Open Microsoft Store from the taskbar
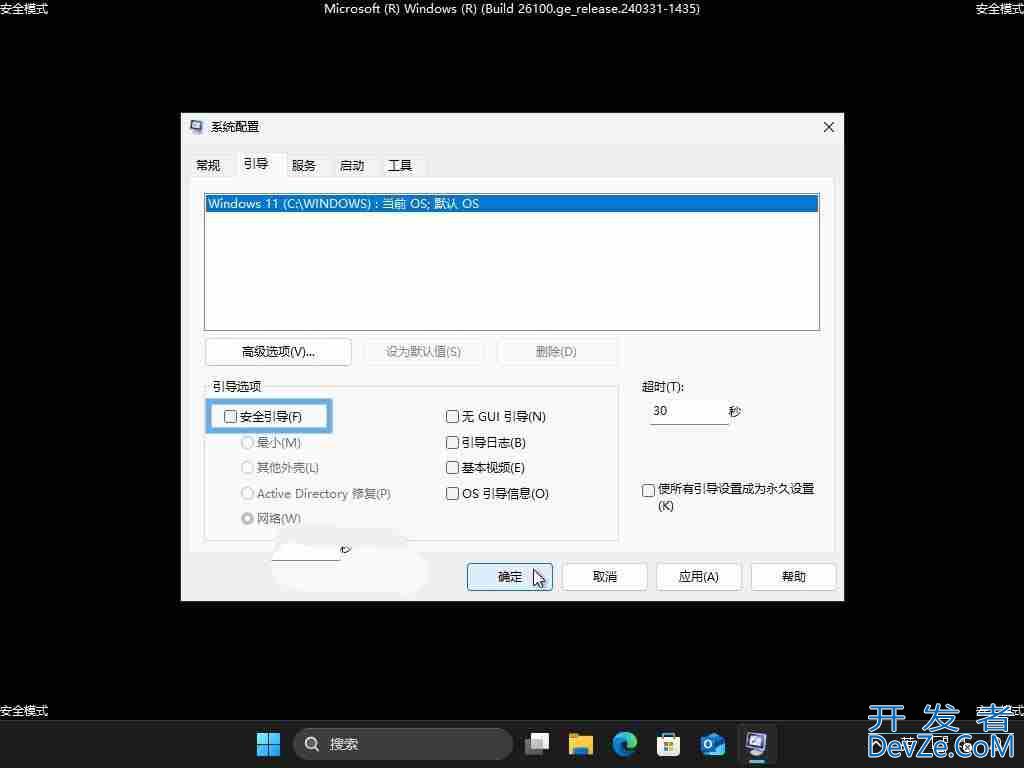This screenshot has width=1024, height=768. 668,744
